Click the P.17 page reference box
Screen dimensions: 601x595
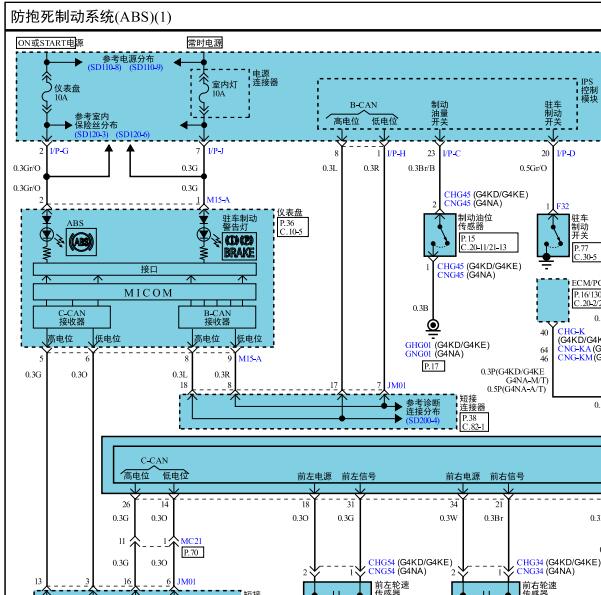coord(434,367)
